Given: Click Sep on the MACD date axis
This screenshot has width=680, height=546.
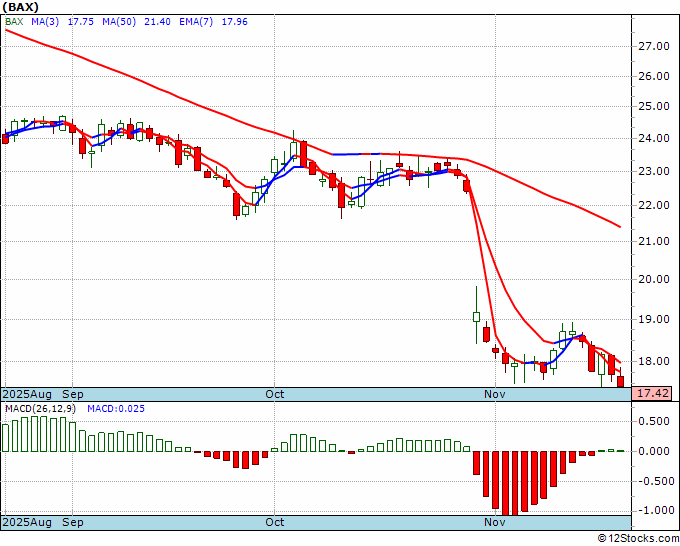Looking at the screenshot, I should [72, 522].
